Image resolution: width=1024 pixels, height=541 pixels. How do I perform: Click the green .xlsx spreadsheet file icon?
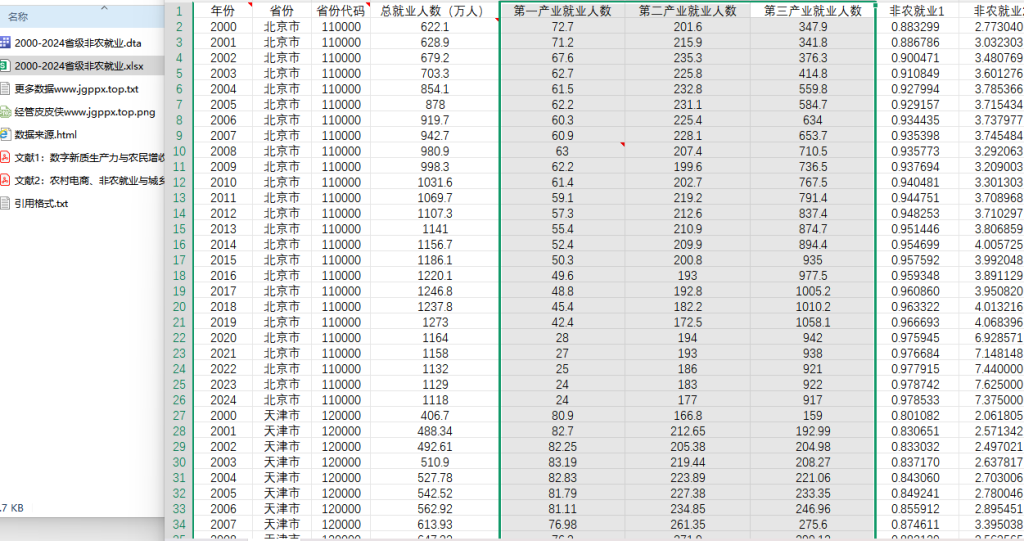(x=5, y=65)
